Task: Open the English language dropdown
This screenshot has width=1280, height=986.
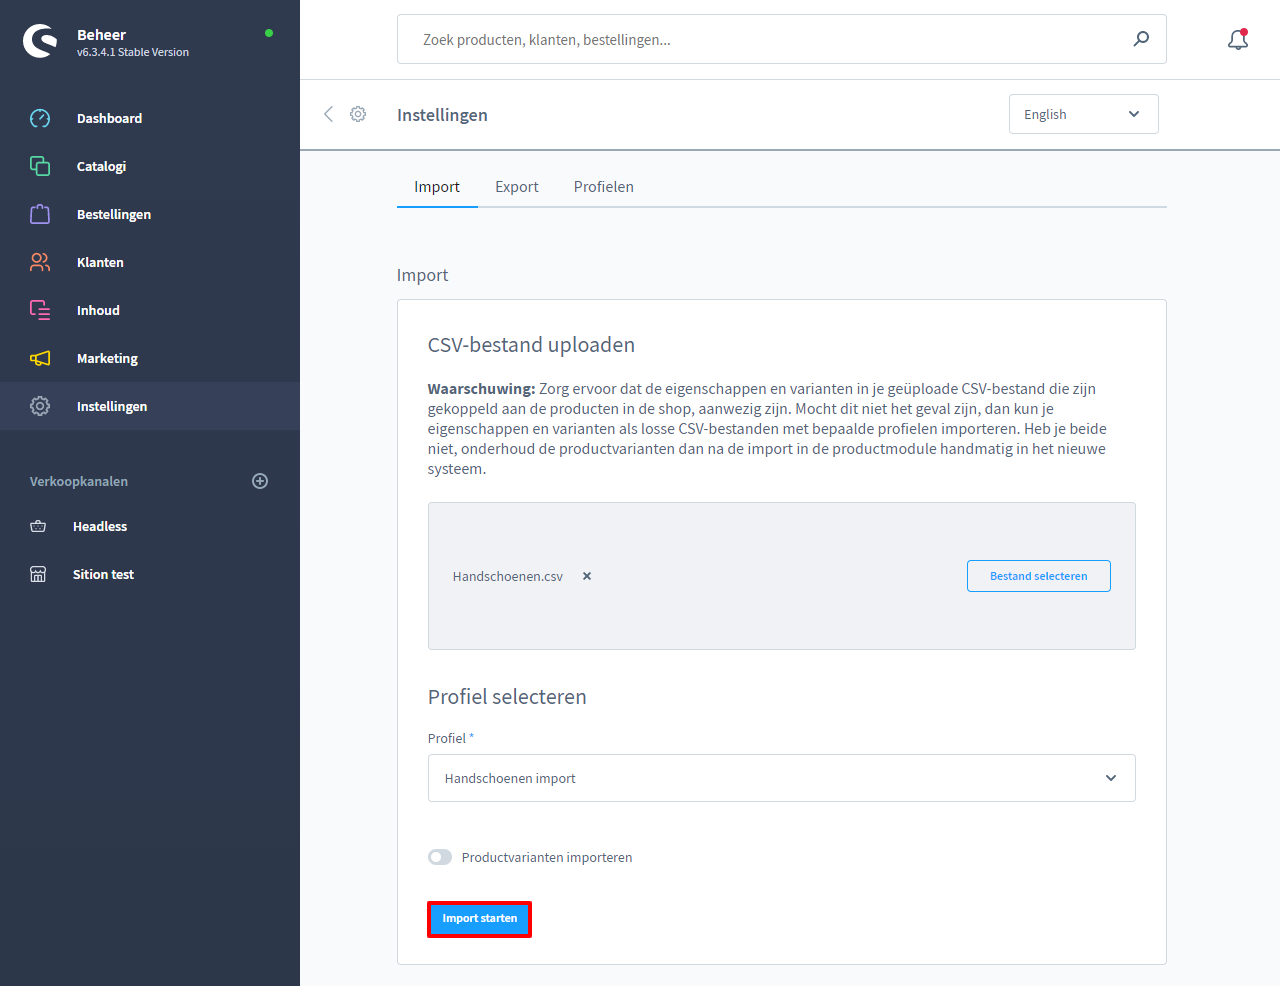Action: click(1083, 114)
